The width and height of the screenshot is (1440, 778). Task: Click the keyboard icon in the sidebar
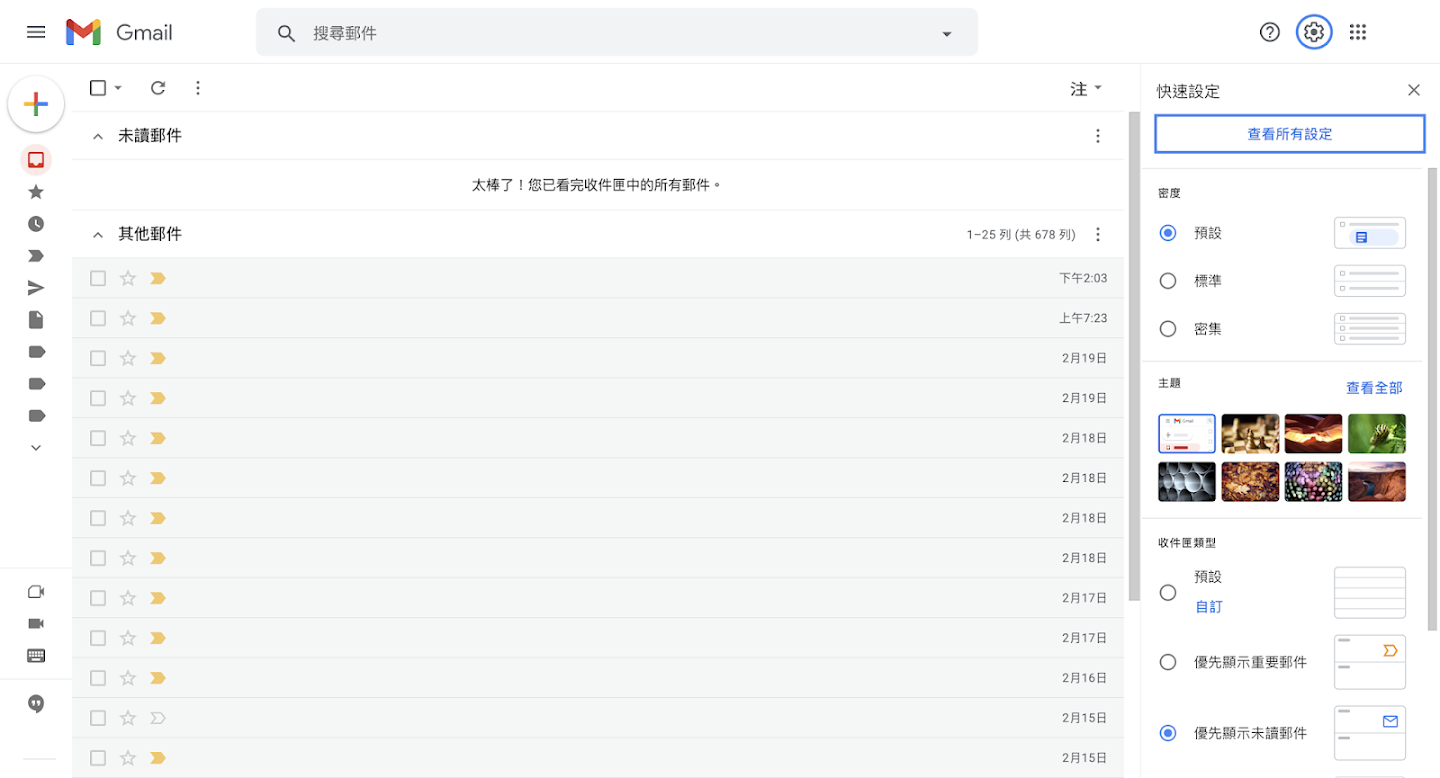36,656
